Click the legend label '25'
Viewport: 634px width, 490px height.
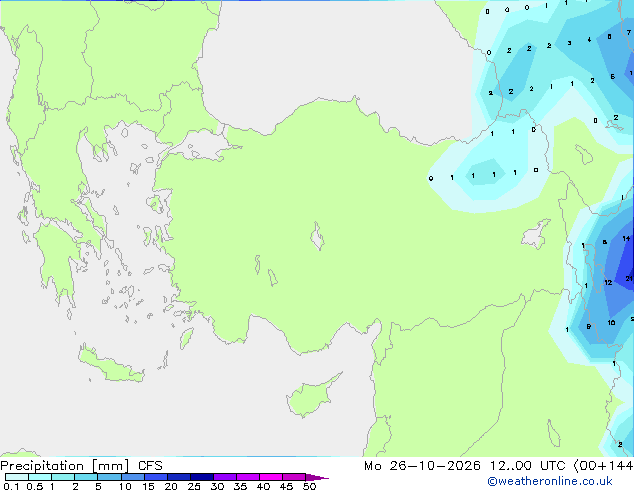pos(194,486)
